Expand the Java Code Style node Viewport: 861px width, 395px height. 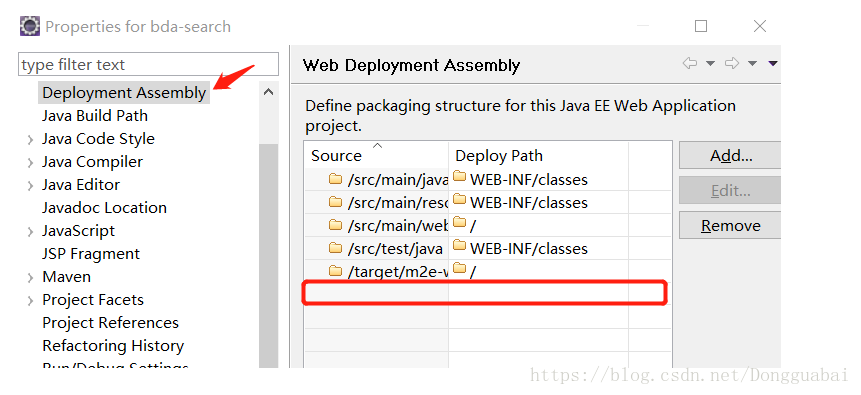[30, 140]
